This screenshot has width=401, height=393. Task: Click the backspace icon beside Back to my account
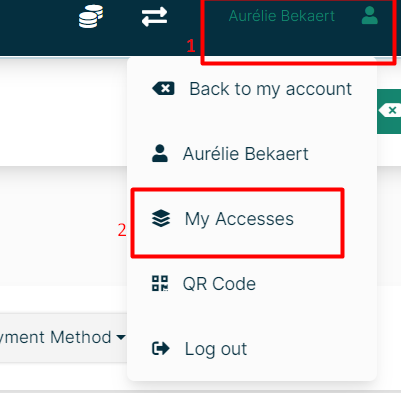163,89
